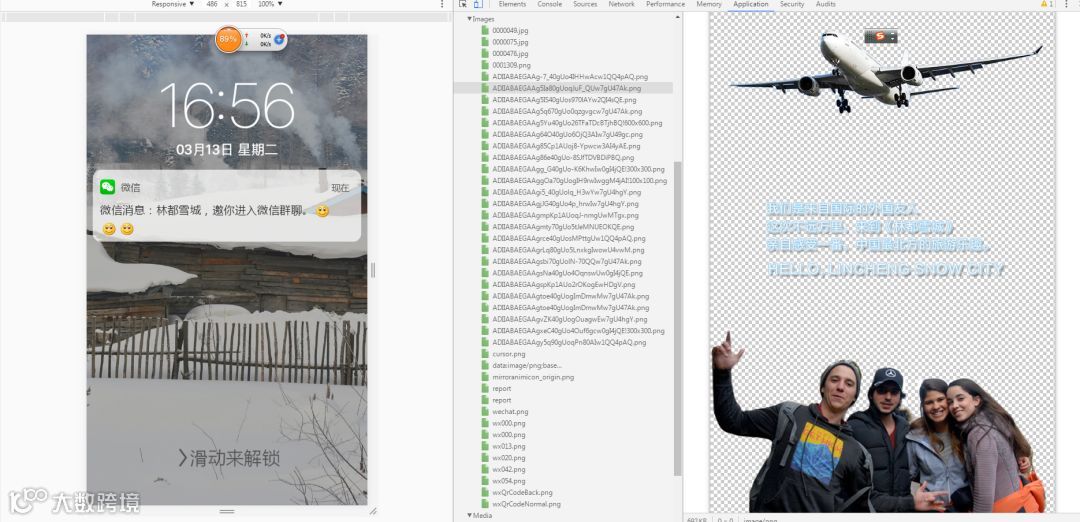Viewport: 1080px width, 522px height.
Task: Activate the inspect element picker icon
Action: tap(463, 4)
